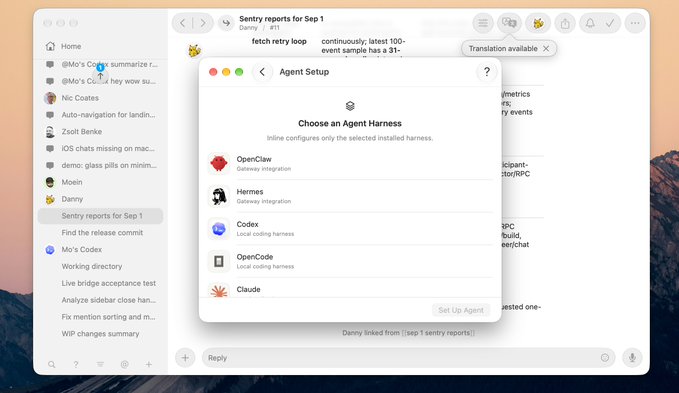This screenshot has height=393, width=679.
Task: Open Danny in the sidebar
Action: (100, 199)
